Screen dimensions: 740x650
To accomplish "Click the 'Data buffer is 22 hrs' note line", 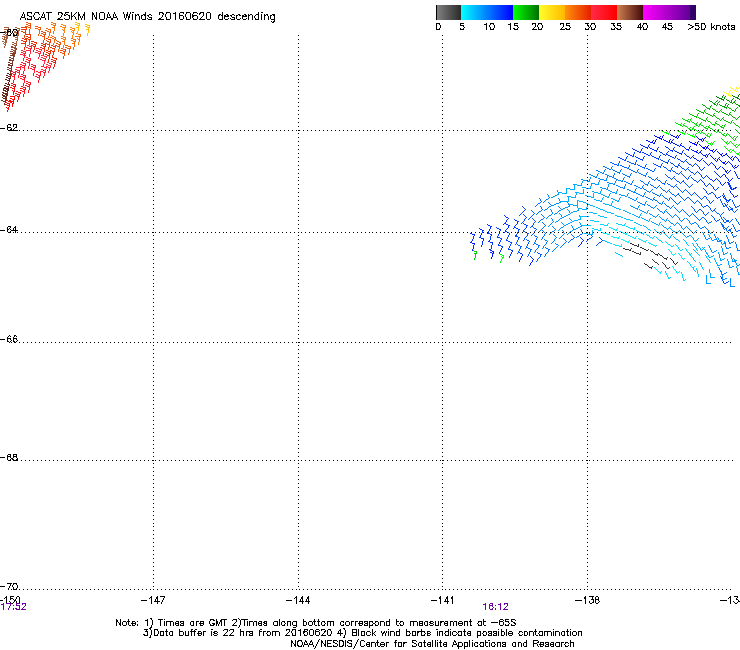I will [x=362, y=633].
